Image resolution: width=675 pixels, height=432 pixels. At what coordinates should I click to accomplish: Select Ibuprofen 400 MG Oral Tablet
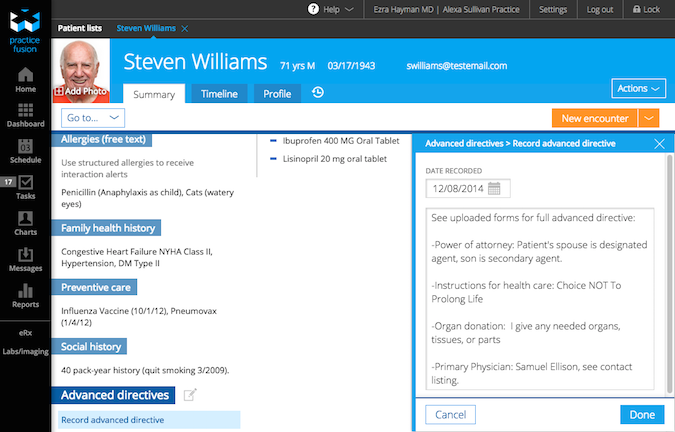[x=341, y=141]
